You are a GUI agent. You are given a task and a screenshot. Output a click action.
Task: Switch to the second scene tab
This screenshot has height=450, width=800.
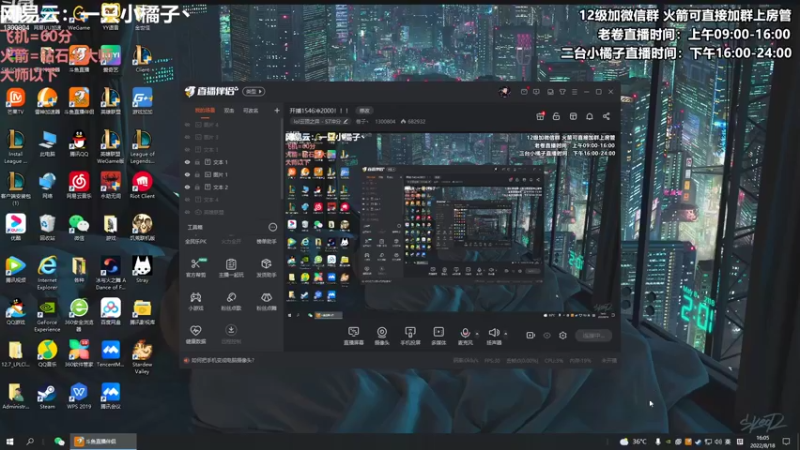point(229,111)
